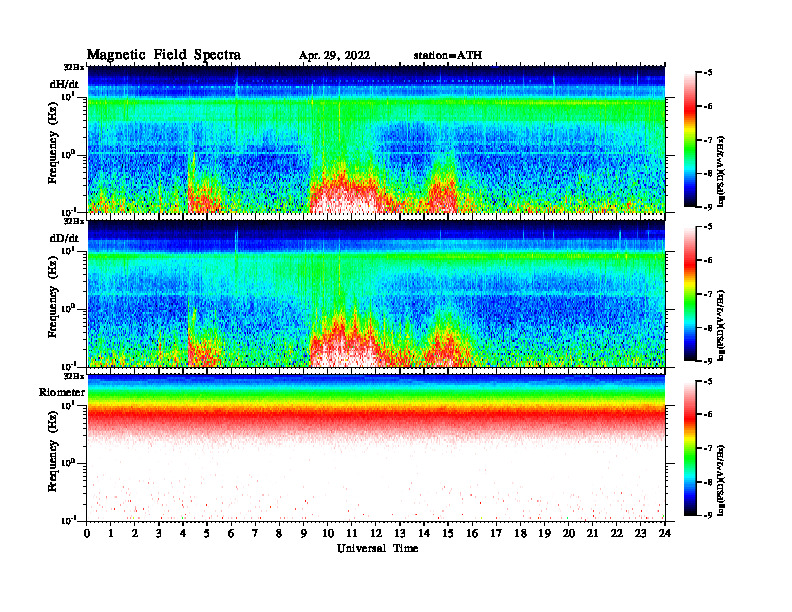Click the hour "20" tick label on the time axis

point(569,533)
